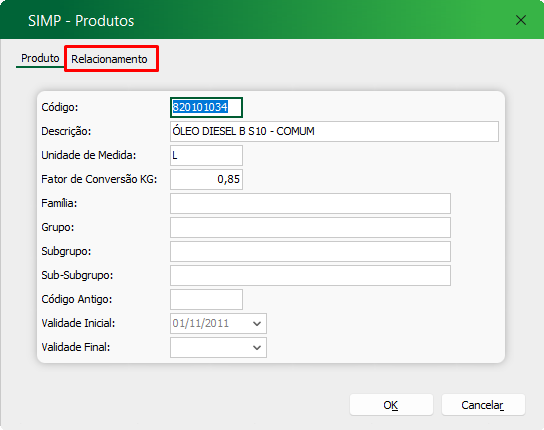Select the Produto tab
This screenshot has width=544, height=430.
pos(40,58)
